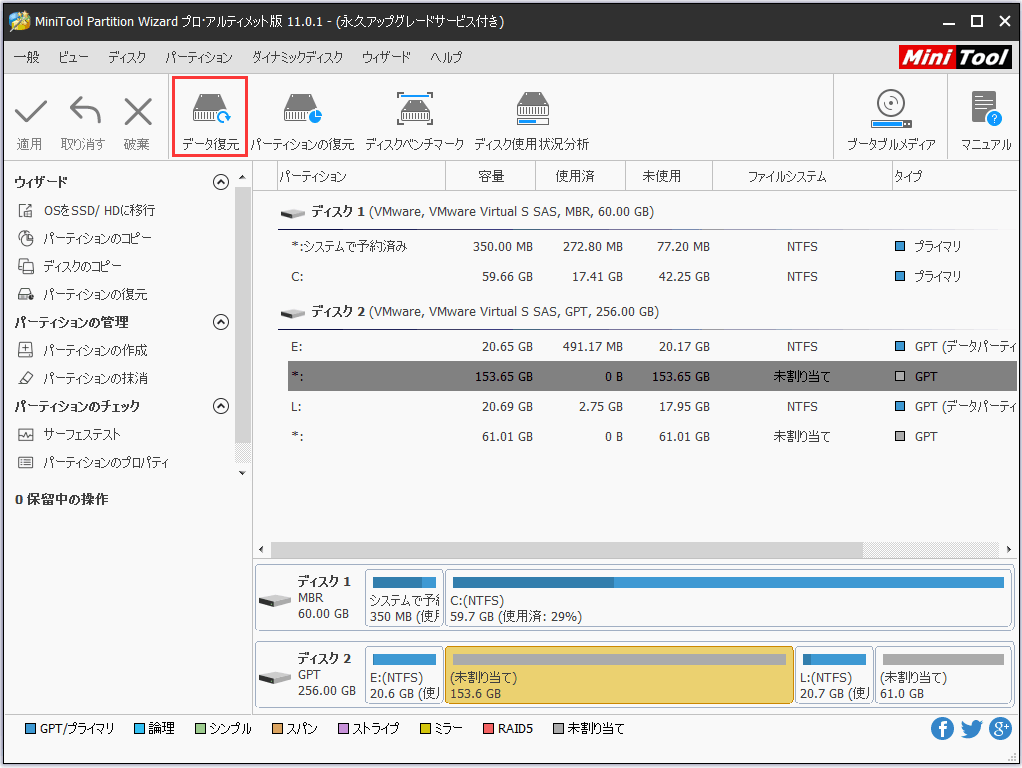Open the Facebook share icon

[x=942, y=728]
